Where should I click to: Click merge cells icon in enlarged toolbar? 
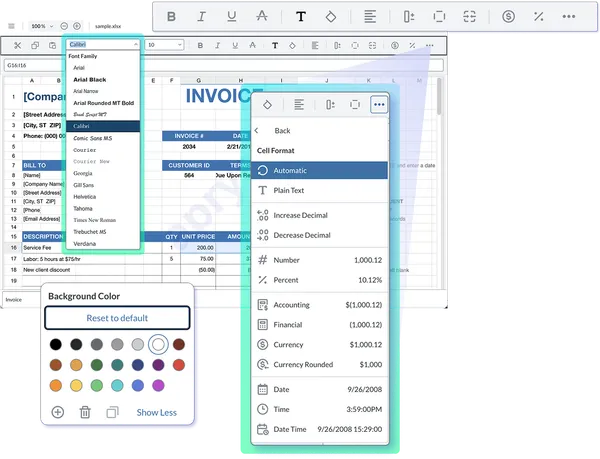pyautogui.click(x=469, y=16)
